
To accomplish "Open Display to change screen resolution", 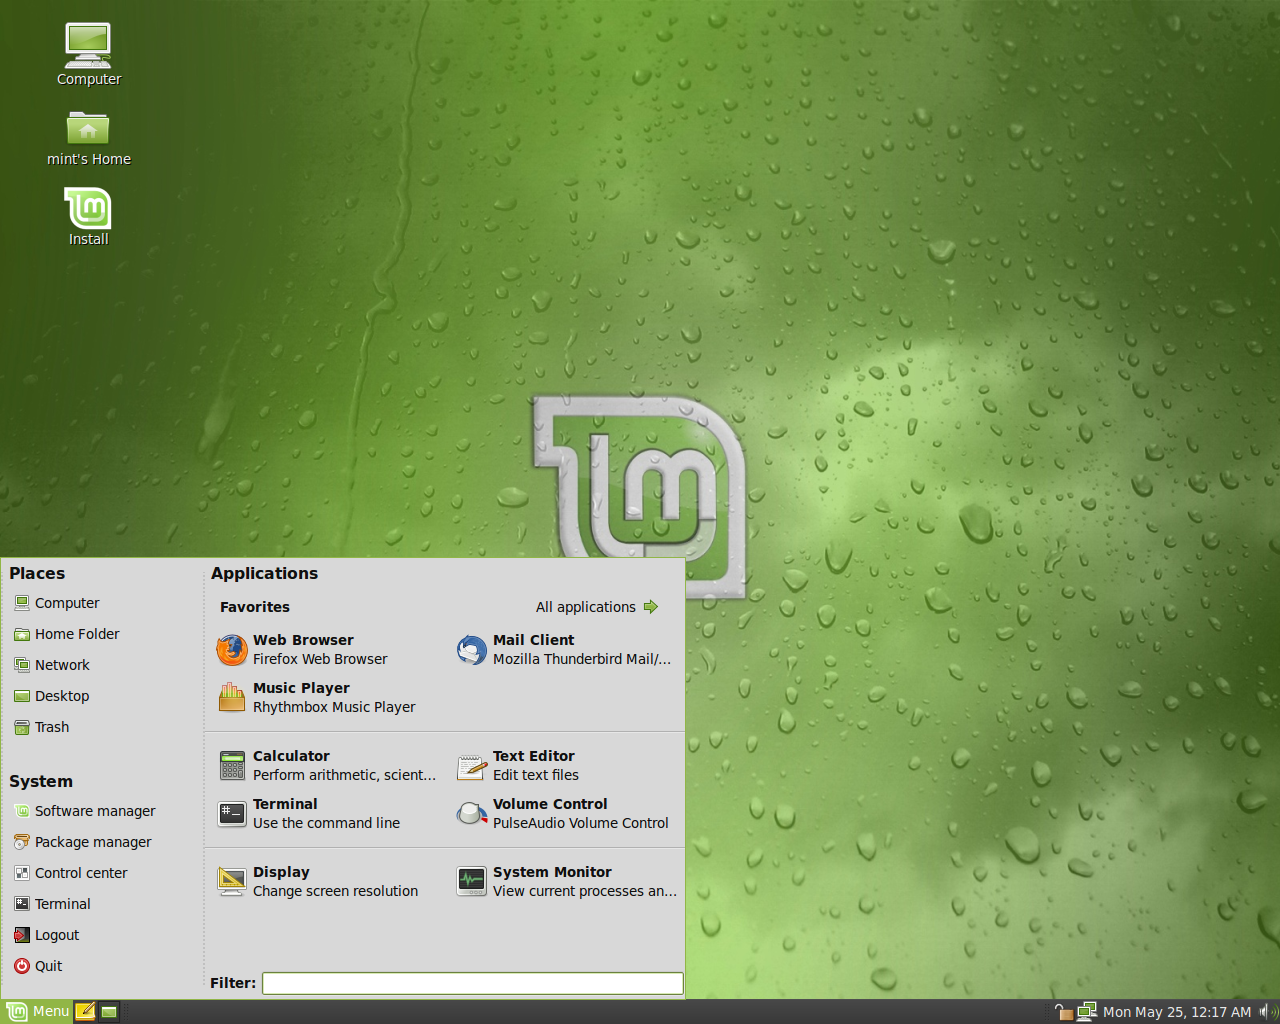I will click(318, 882).
